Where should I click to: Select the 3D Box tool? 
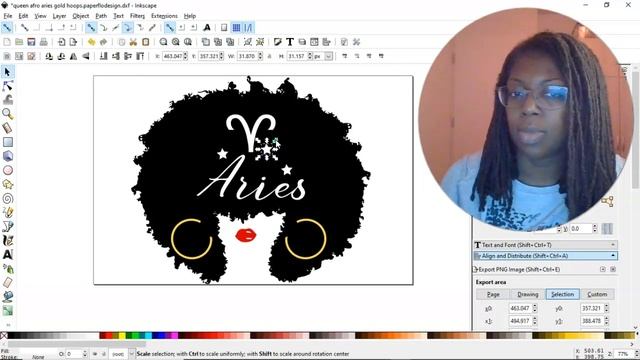coord(7,156)
